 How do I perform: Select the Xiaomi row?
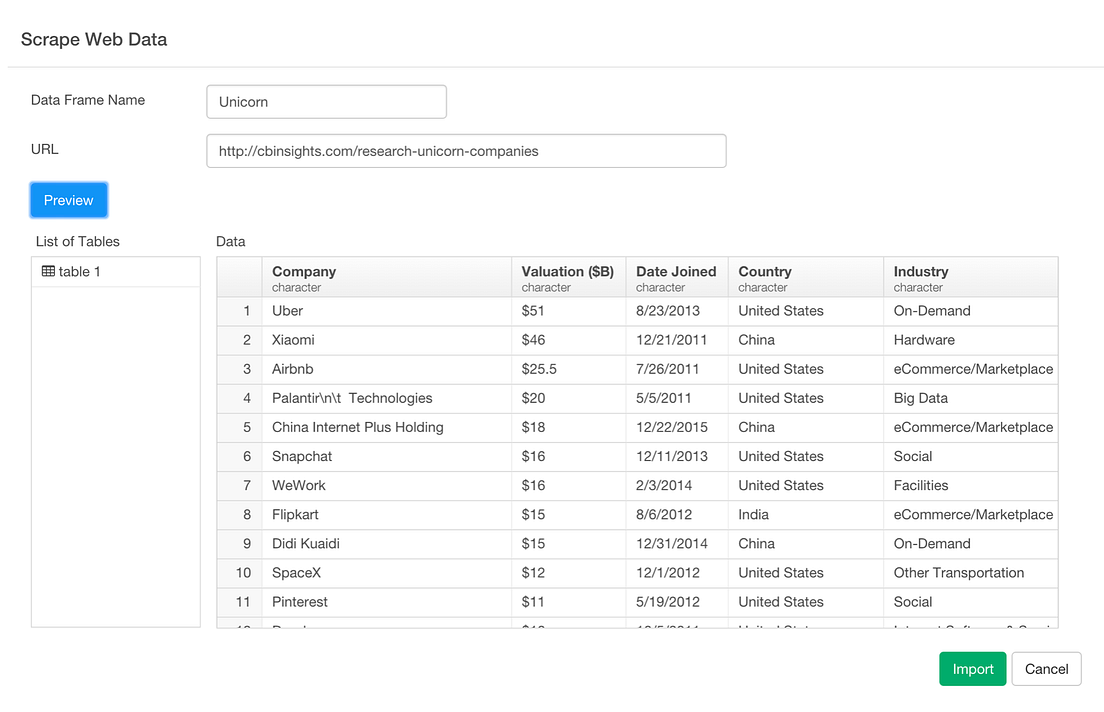click(x=400, y=340)
